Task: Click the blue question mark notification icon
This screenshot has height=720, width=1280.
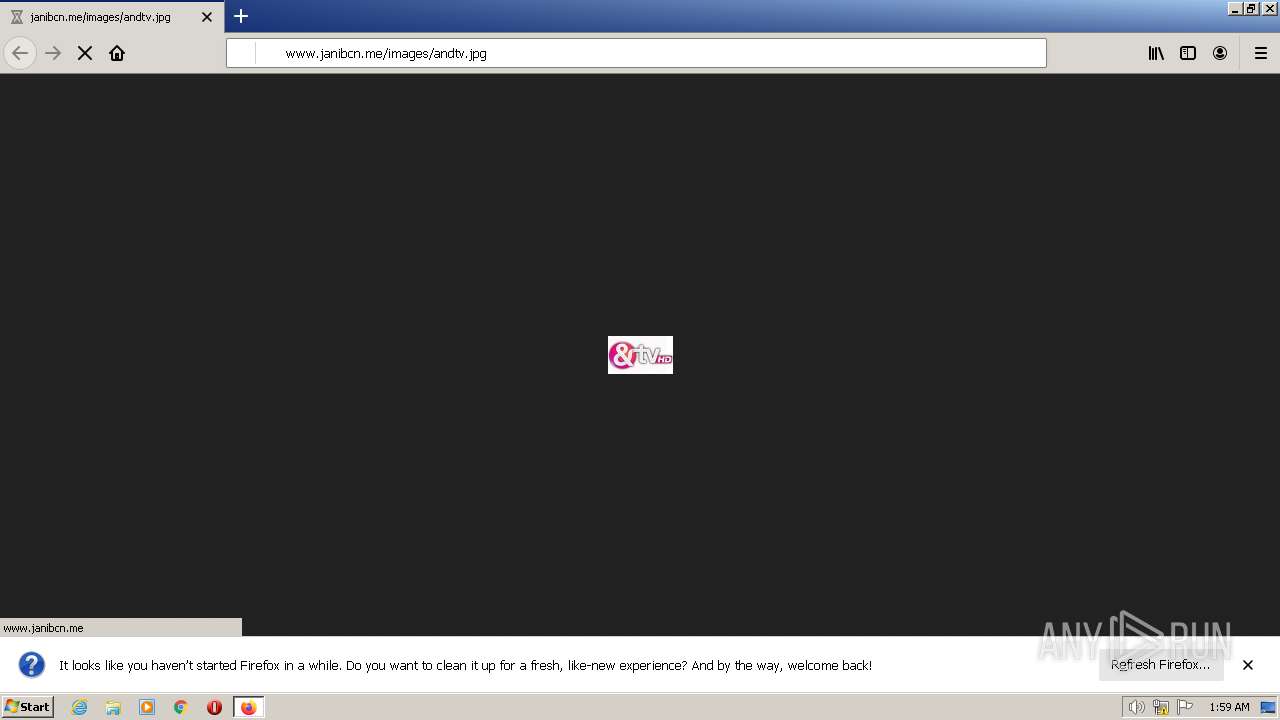Action: pos(32,664)
